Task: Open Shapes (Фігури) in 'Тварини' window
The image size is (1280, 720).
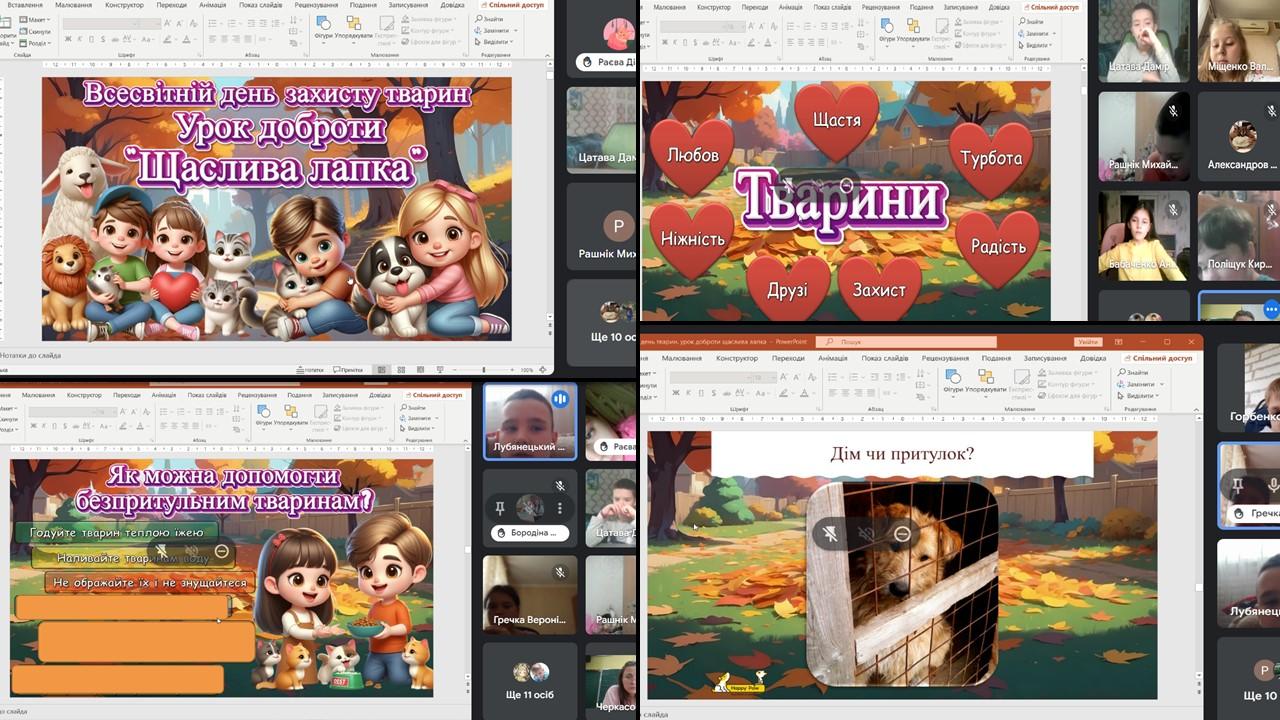Action: [888, 30]
